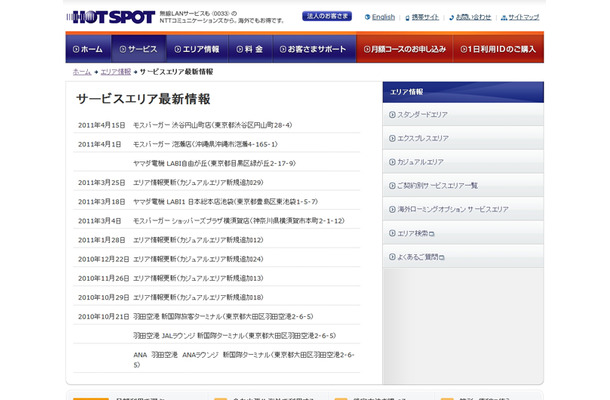Switch to the English site link
Viewport: 610px width, 400px height.
383,17
